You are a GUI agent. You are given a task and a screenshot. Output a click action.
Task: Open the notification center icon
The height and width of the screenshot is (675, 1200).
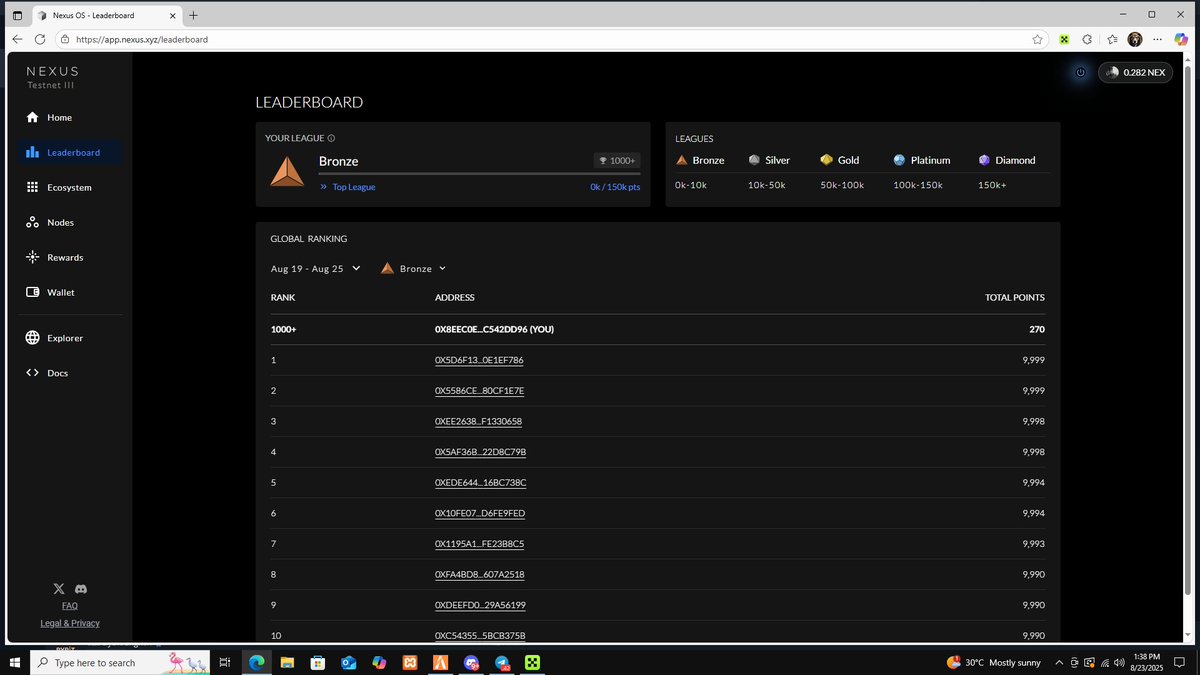coord(1181,662)
